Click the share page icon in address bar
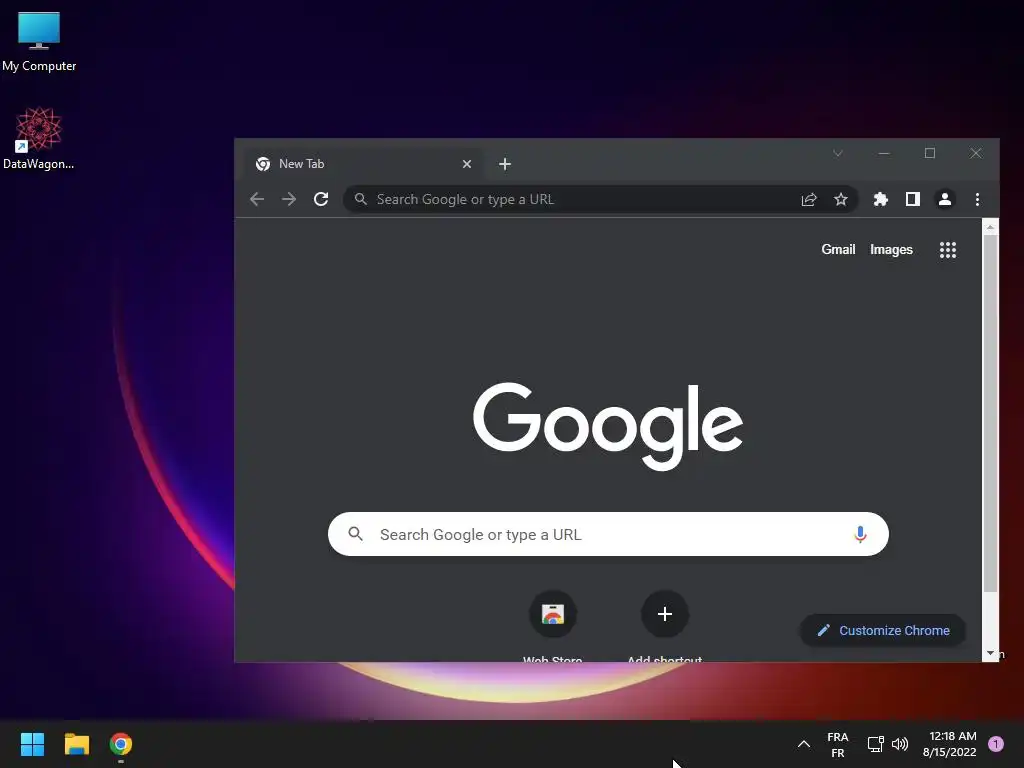The width and height of the screenshot is (1024, 768). pos(808,199)
